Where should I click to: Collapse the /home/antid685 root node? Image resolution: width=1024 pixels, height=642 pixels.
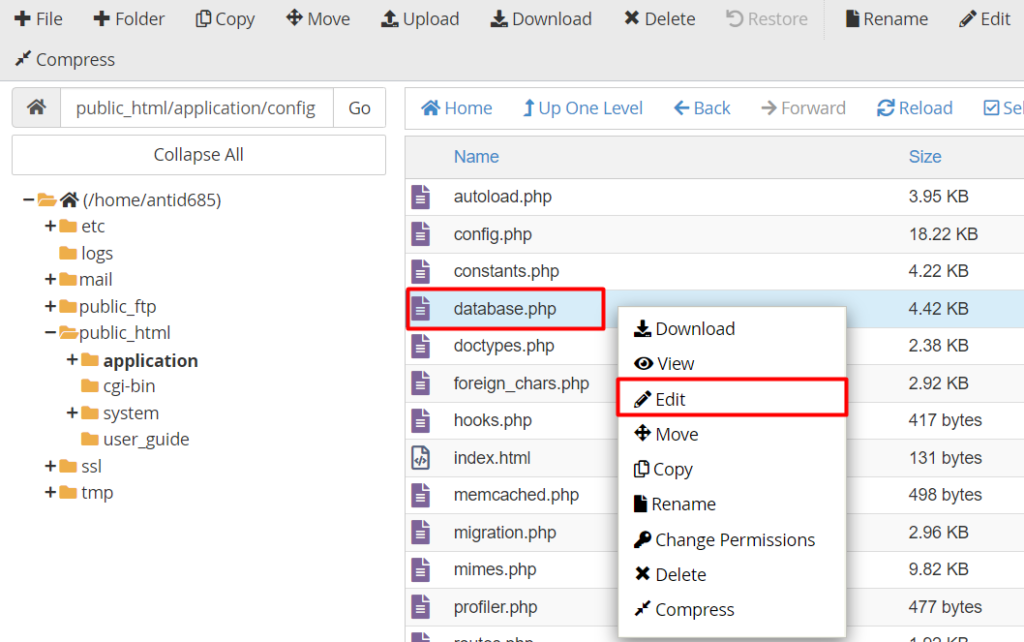pos(28,200)
